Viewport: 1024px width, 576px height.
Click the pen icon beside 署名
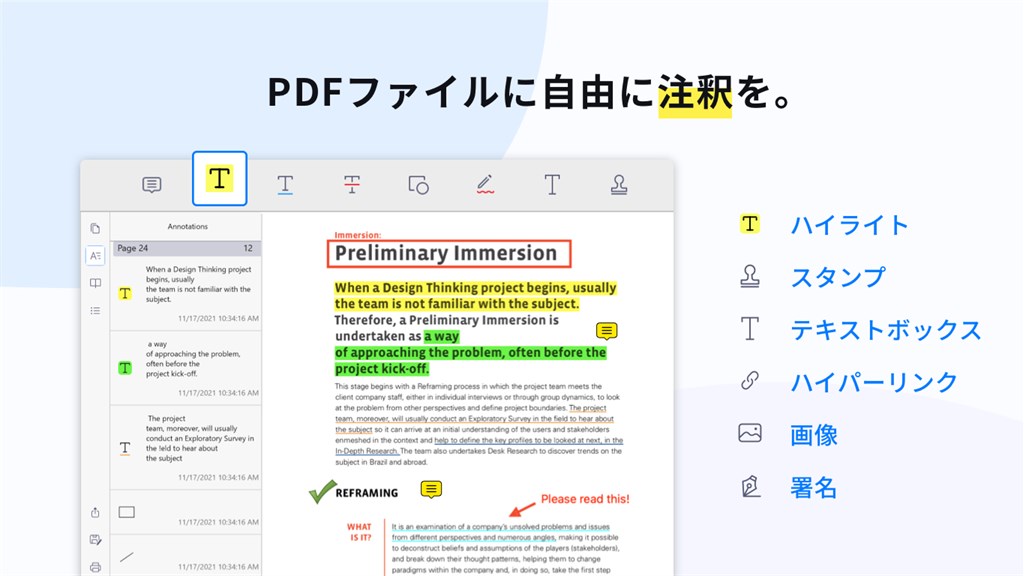(750, 486)
